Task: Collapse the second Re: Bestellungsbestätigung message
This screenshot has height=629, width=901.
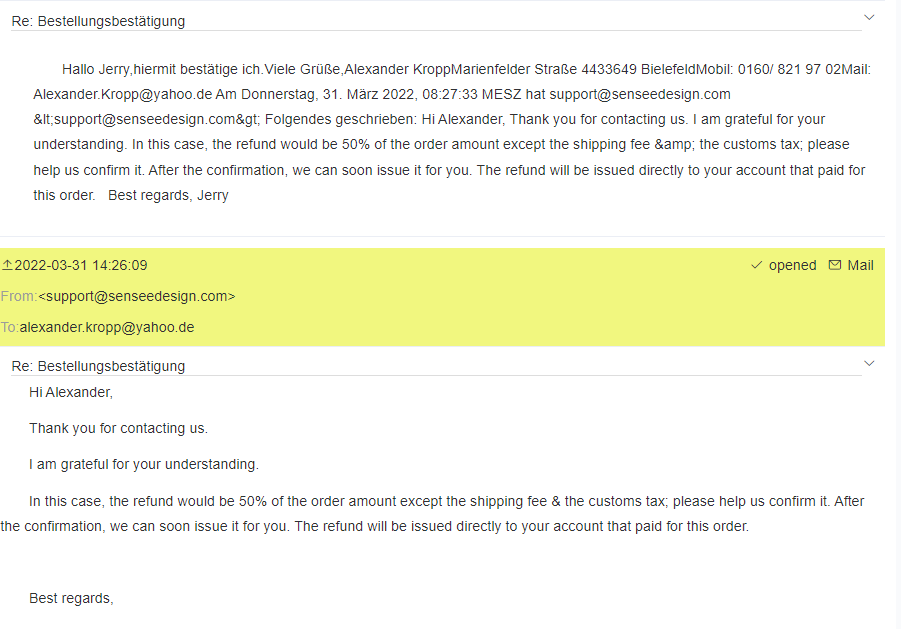Action: tap(868, 363)
